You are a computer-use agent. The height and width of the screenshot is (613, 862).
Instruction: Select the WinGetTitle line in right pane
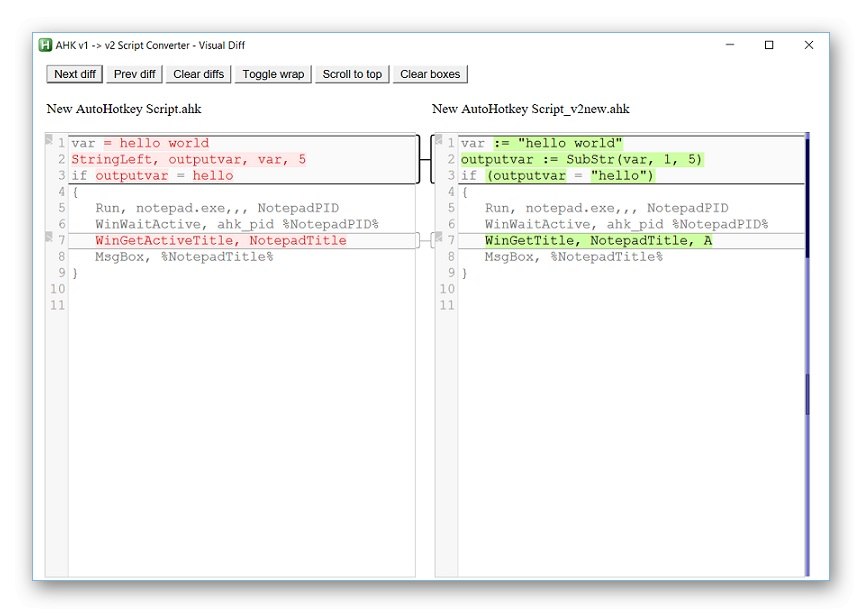[x=598, y=240]
